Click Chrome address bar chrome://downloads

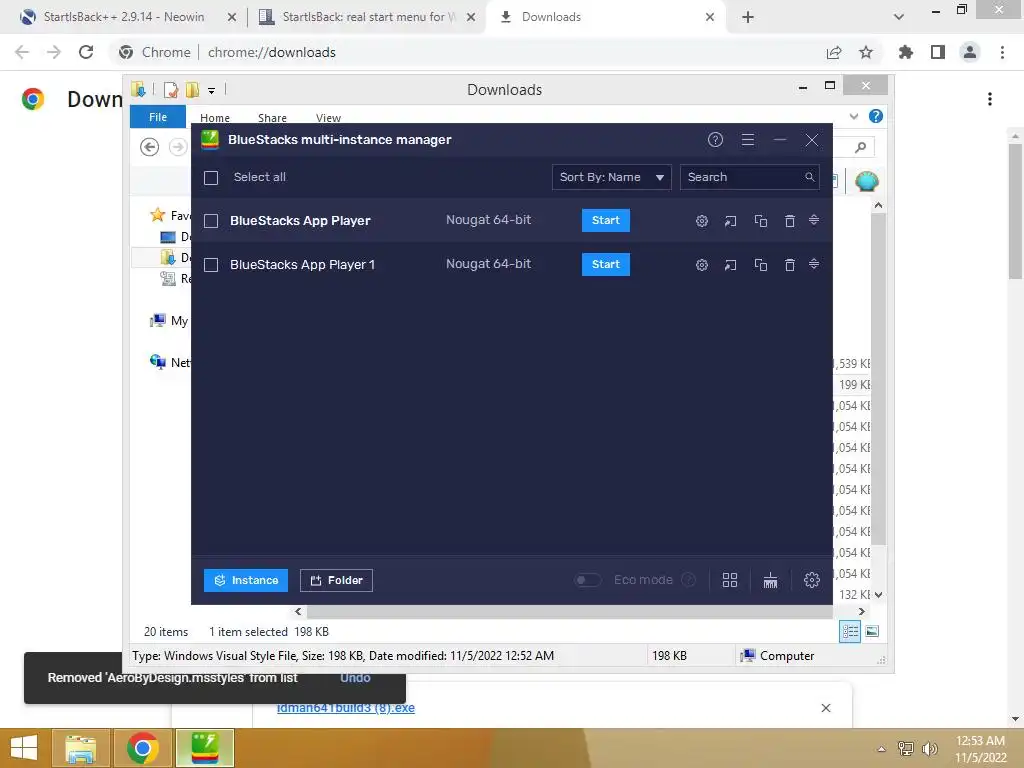click(x=272, y=52)
